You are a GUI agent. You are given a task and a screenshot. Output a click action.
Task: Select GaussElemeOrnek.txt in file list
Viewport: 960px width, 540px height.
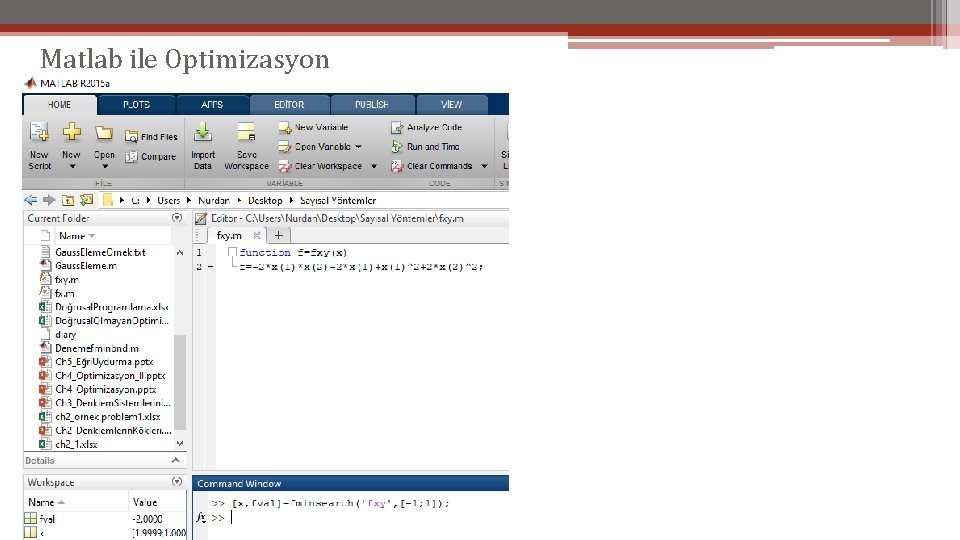pos(100,252)
